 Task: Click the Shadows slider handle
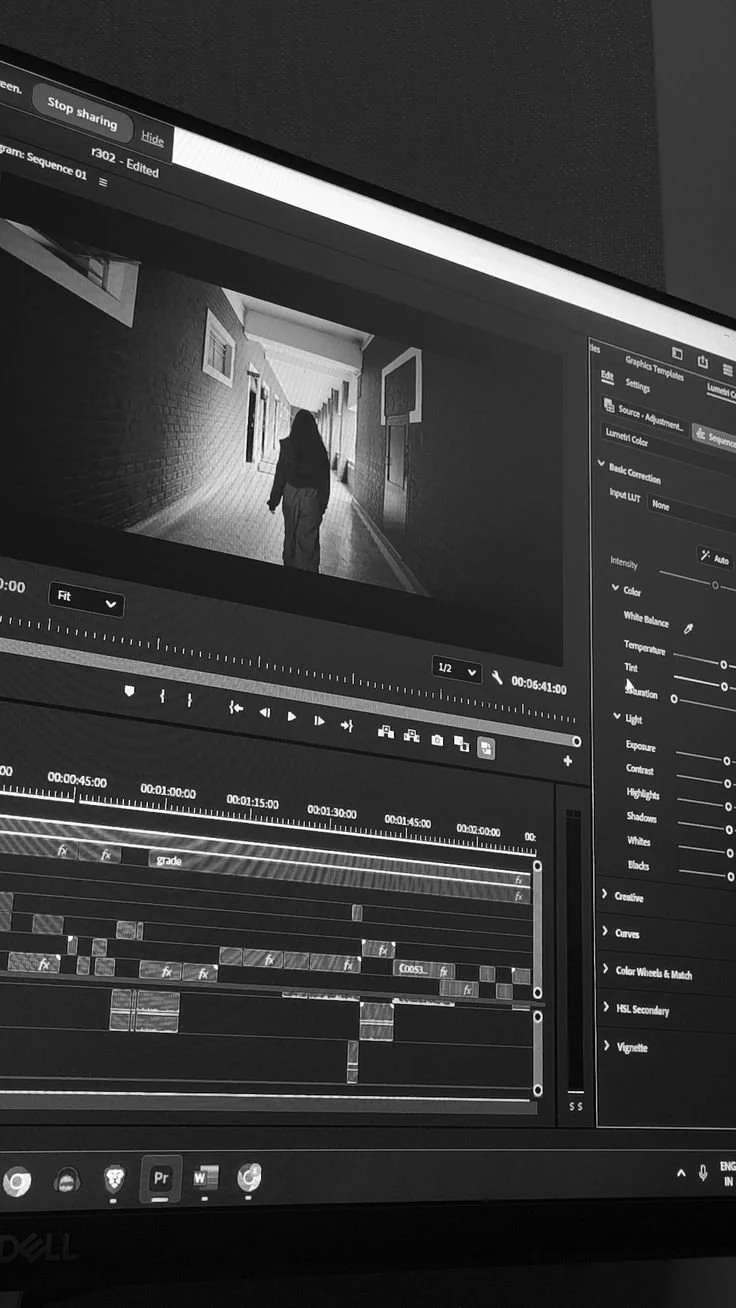coord(729,829)
